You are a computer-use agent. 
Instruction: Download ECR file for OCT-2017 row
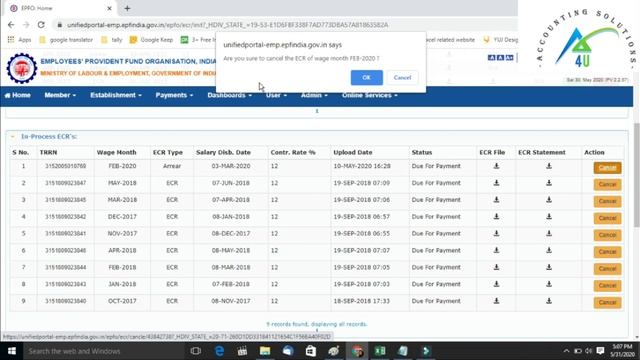pos(496,301)
